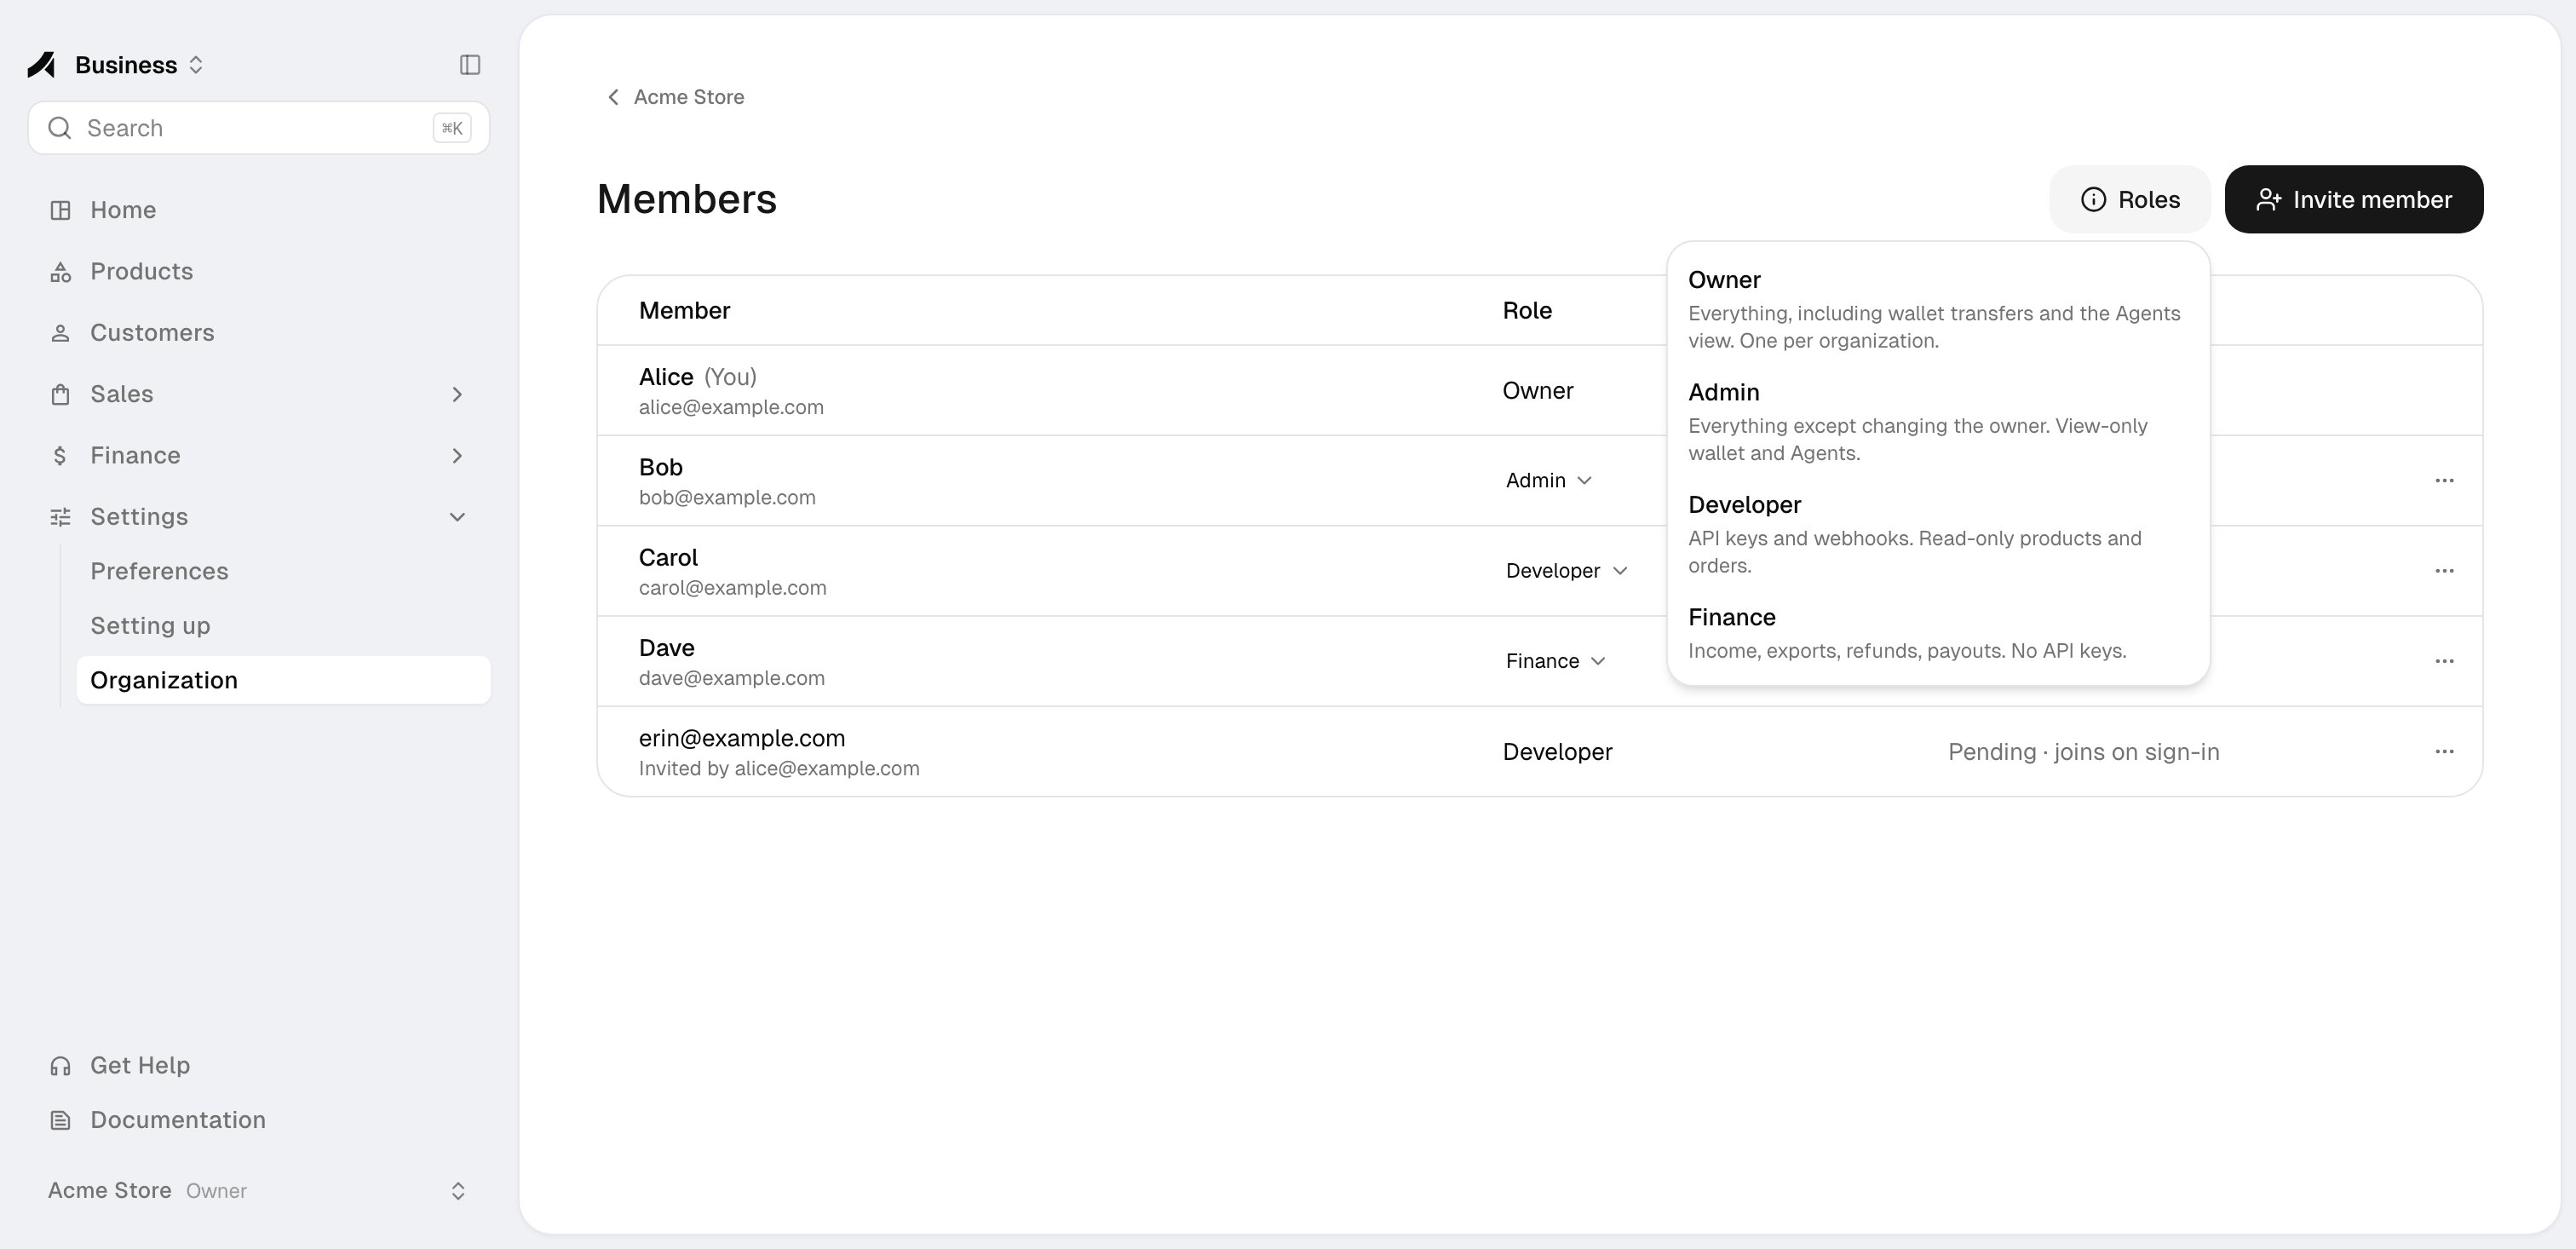
Task: Click the Products shapes icon
Action: coord(60,272)
